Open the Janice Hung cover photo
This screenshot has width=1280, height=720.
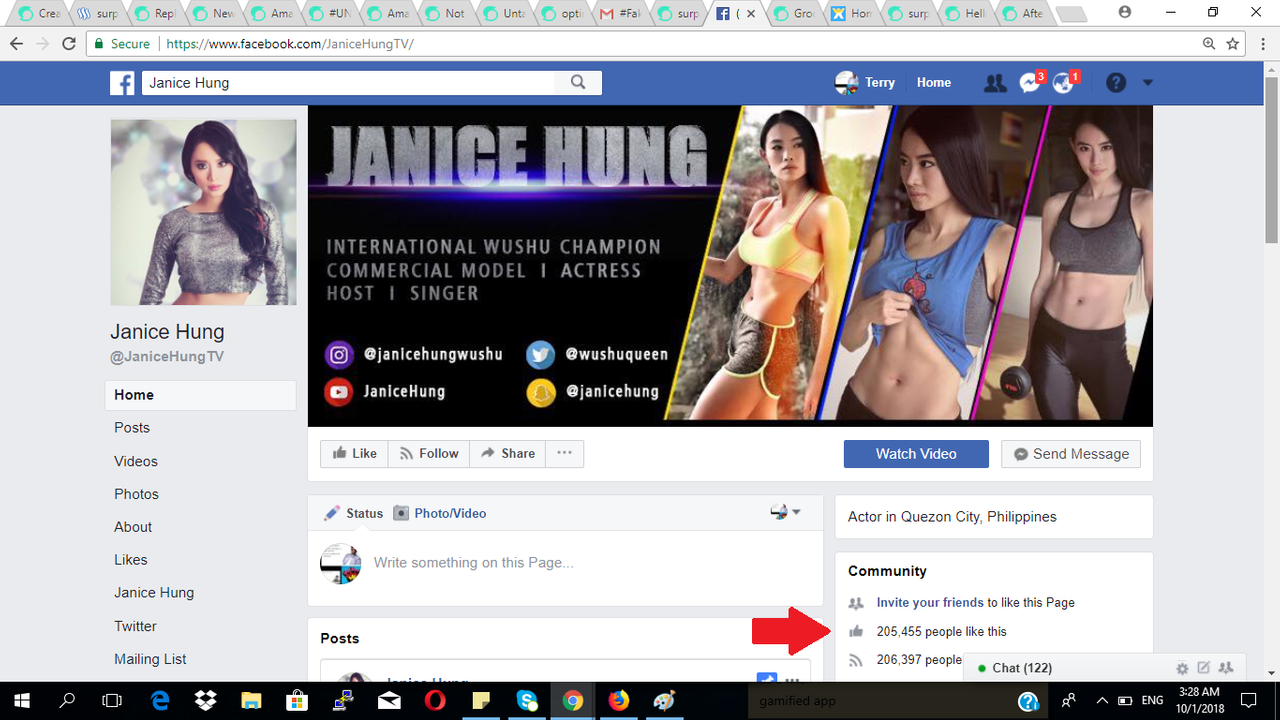coord(730,266)
